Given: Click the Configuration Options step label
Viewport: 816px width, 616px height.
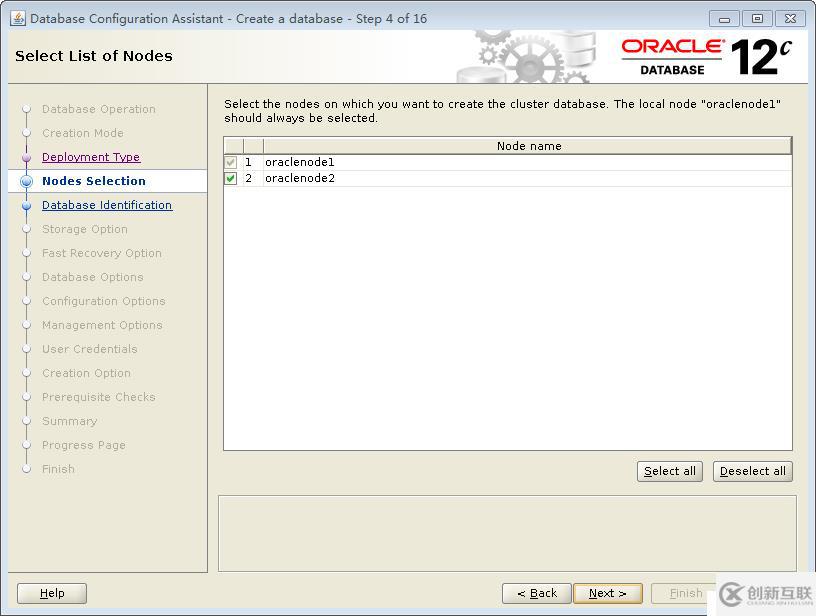Looking at the screenshot, I should (x=104, y=301).
